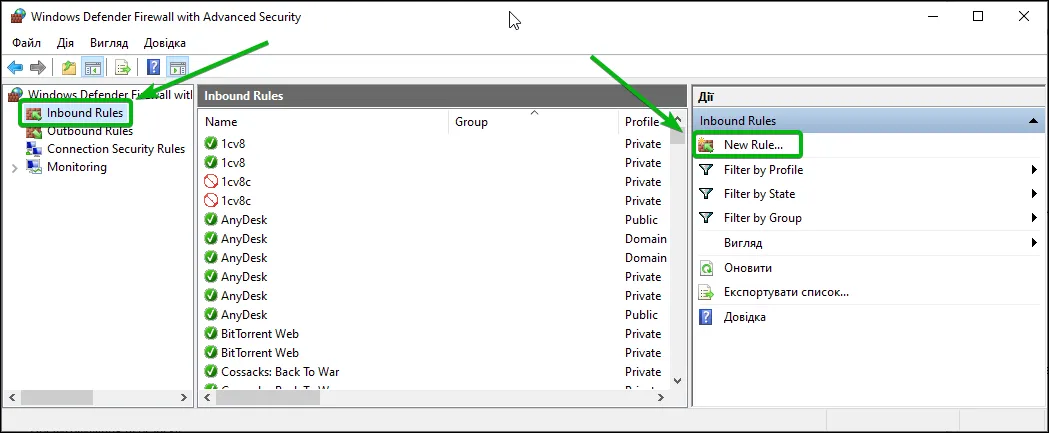
Task: Toggle the show/hide action pane toolbar icon
Action: pyautogui.click(x=178, y=68)
